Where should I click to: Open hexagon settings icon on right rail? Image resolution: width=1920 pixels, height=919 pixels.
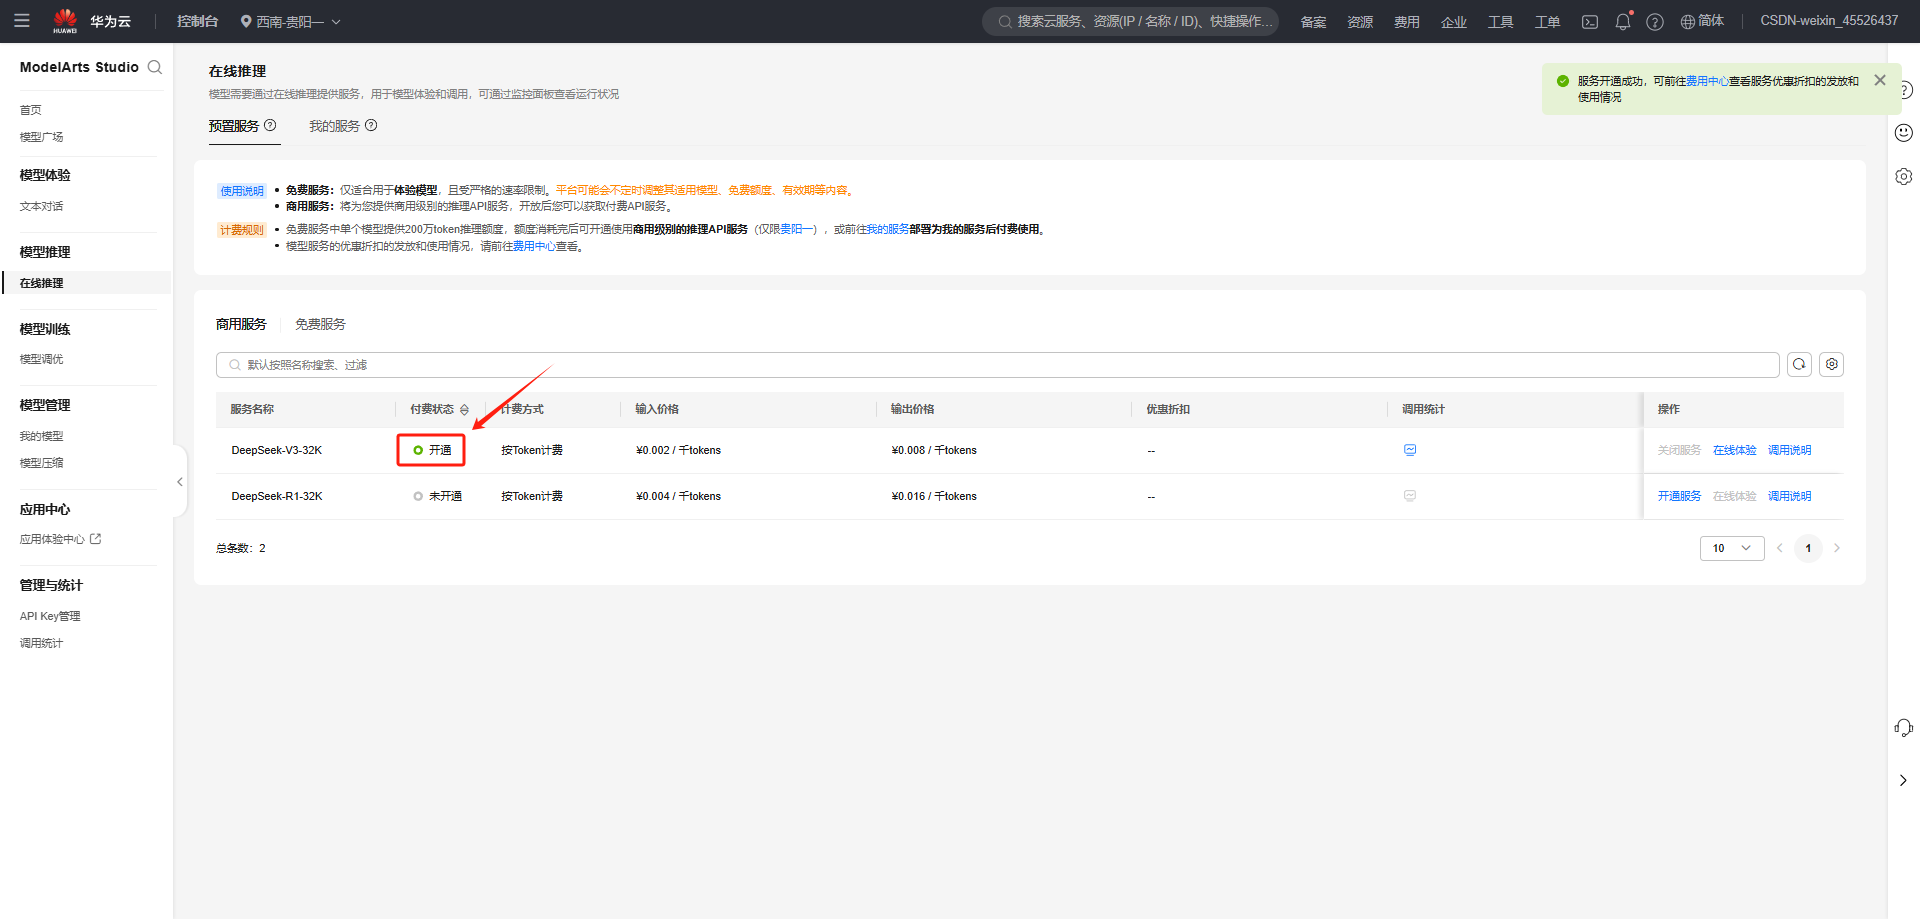(1904, 176)
